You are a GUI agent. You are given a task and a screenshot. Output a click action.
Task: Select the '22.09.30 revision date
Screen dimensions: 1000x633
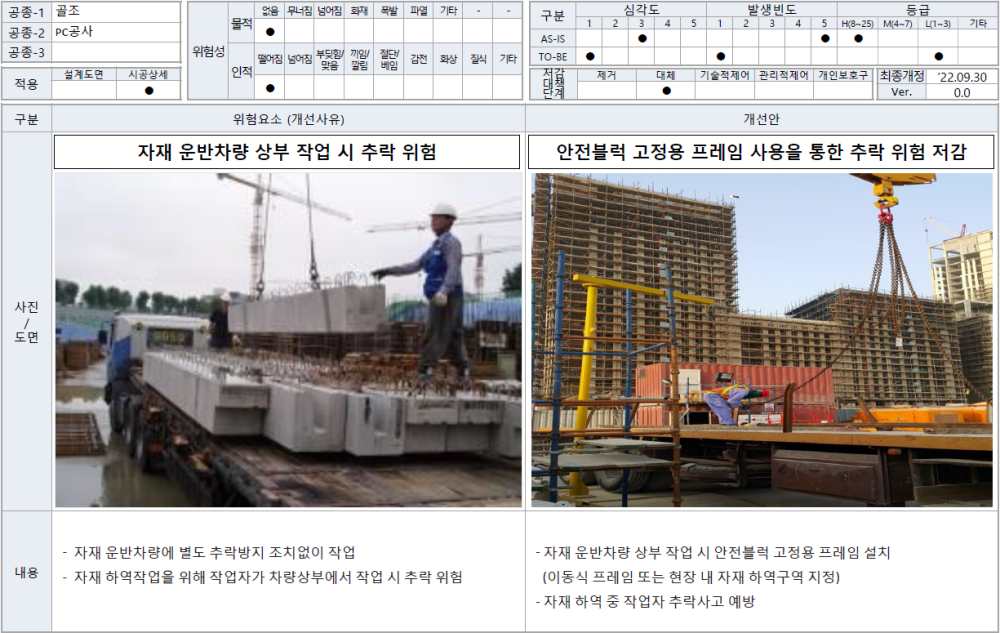962,76
